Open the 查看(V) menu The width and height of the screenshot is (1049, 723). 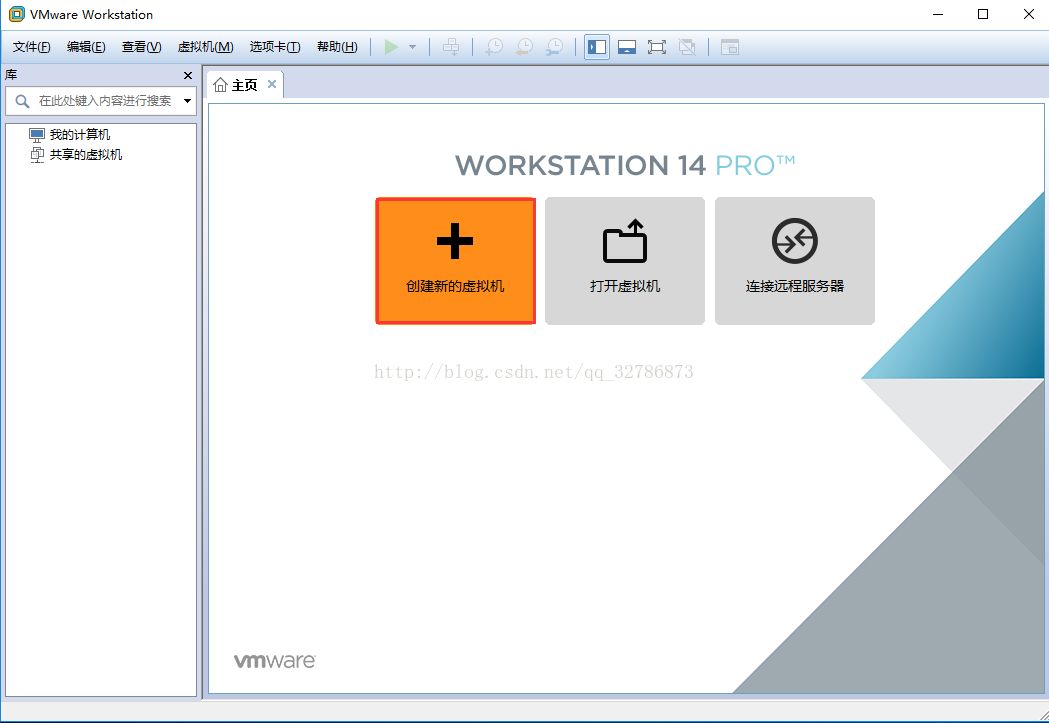pyautogui.click(x=141, y=47)
